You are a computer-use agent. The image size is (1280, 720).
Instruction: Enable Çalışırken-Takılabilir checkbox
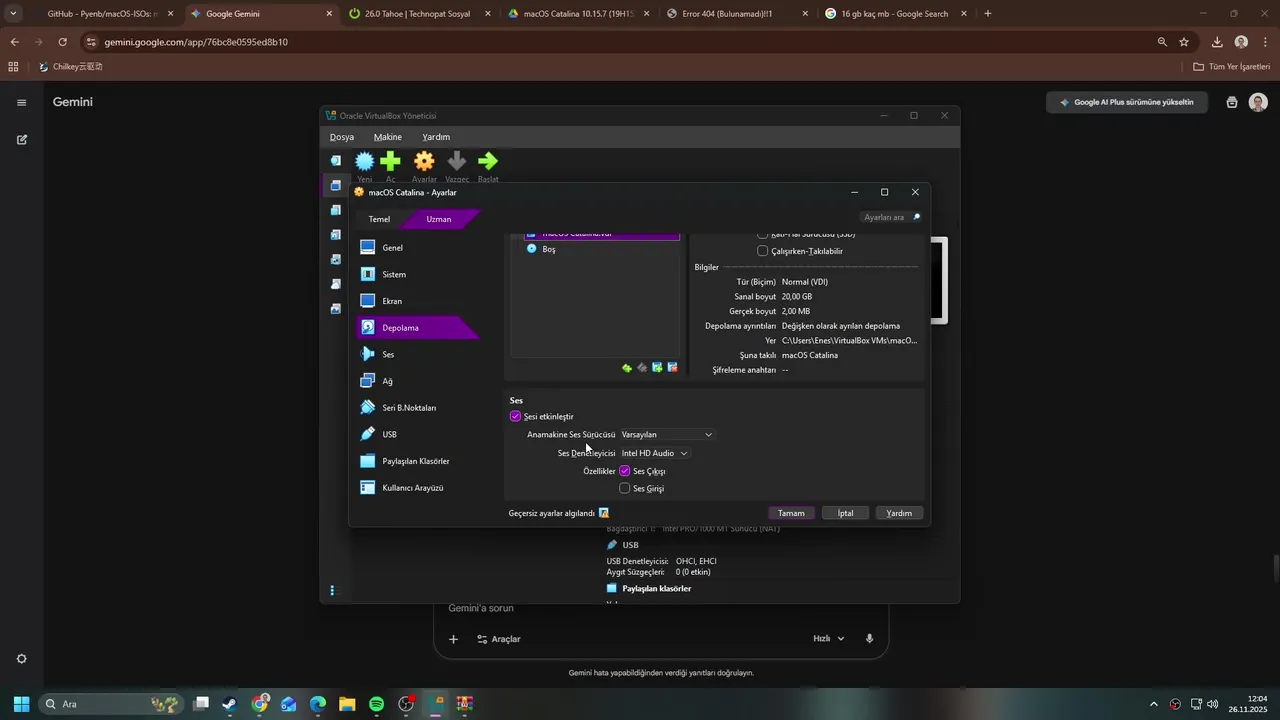coord(763,251)
